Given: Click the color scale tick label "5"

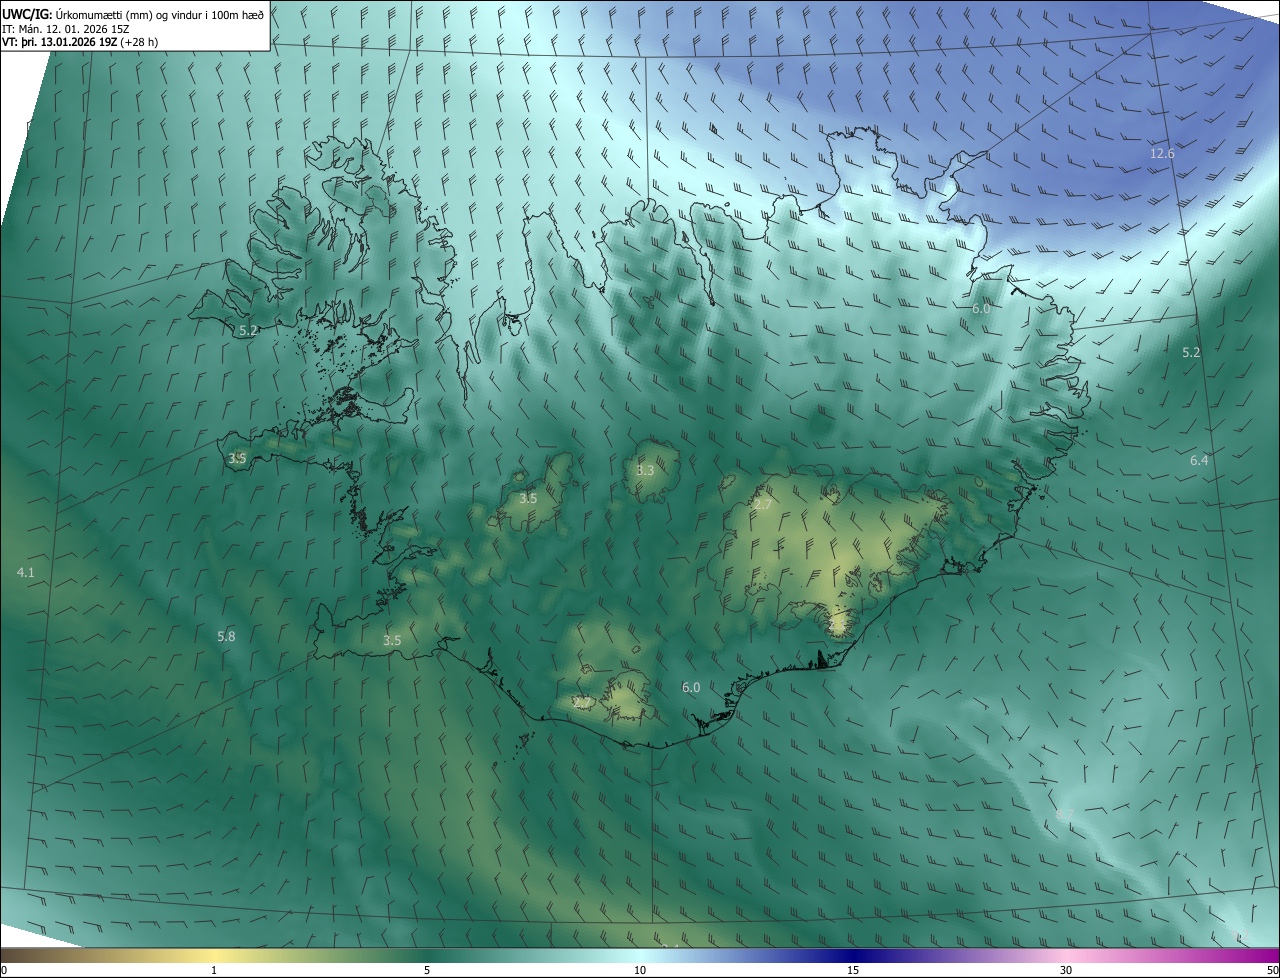Looking at the screenshot, I should pyautogui.click(x=427, y=971).
